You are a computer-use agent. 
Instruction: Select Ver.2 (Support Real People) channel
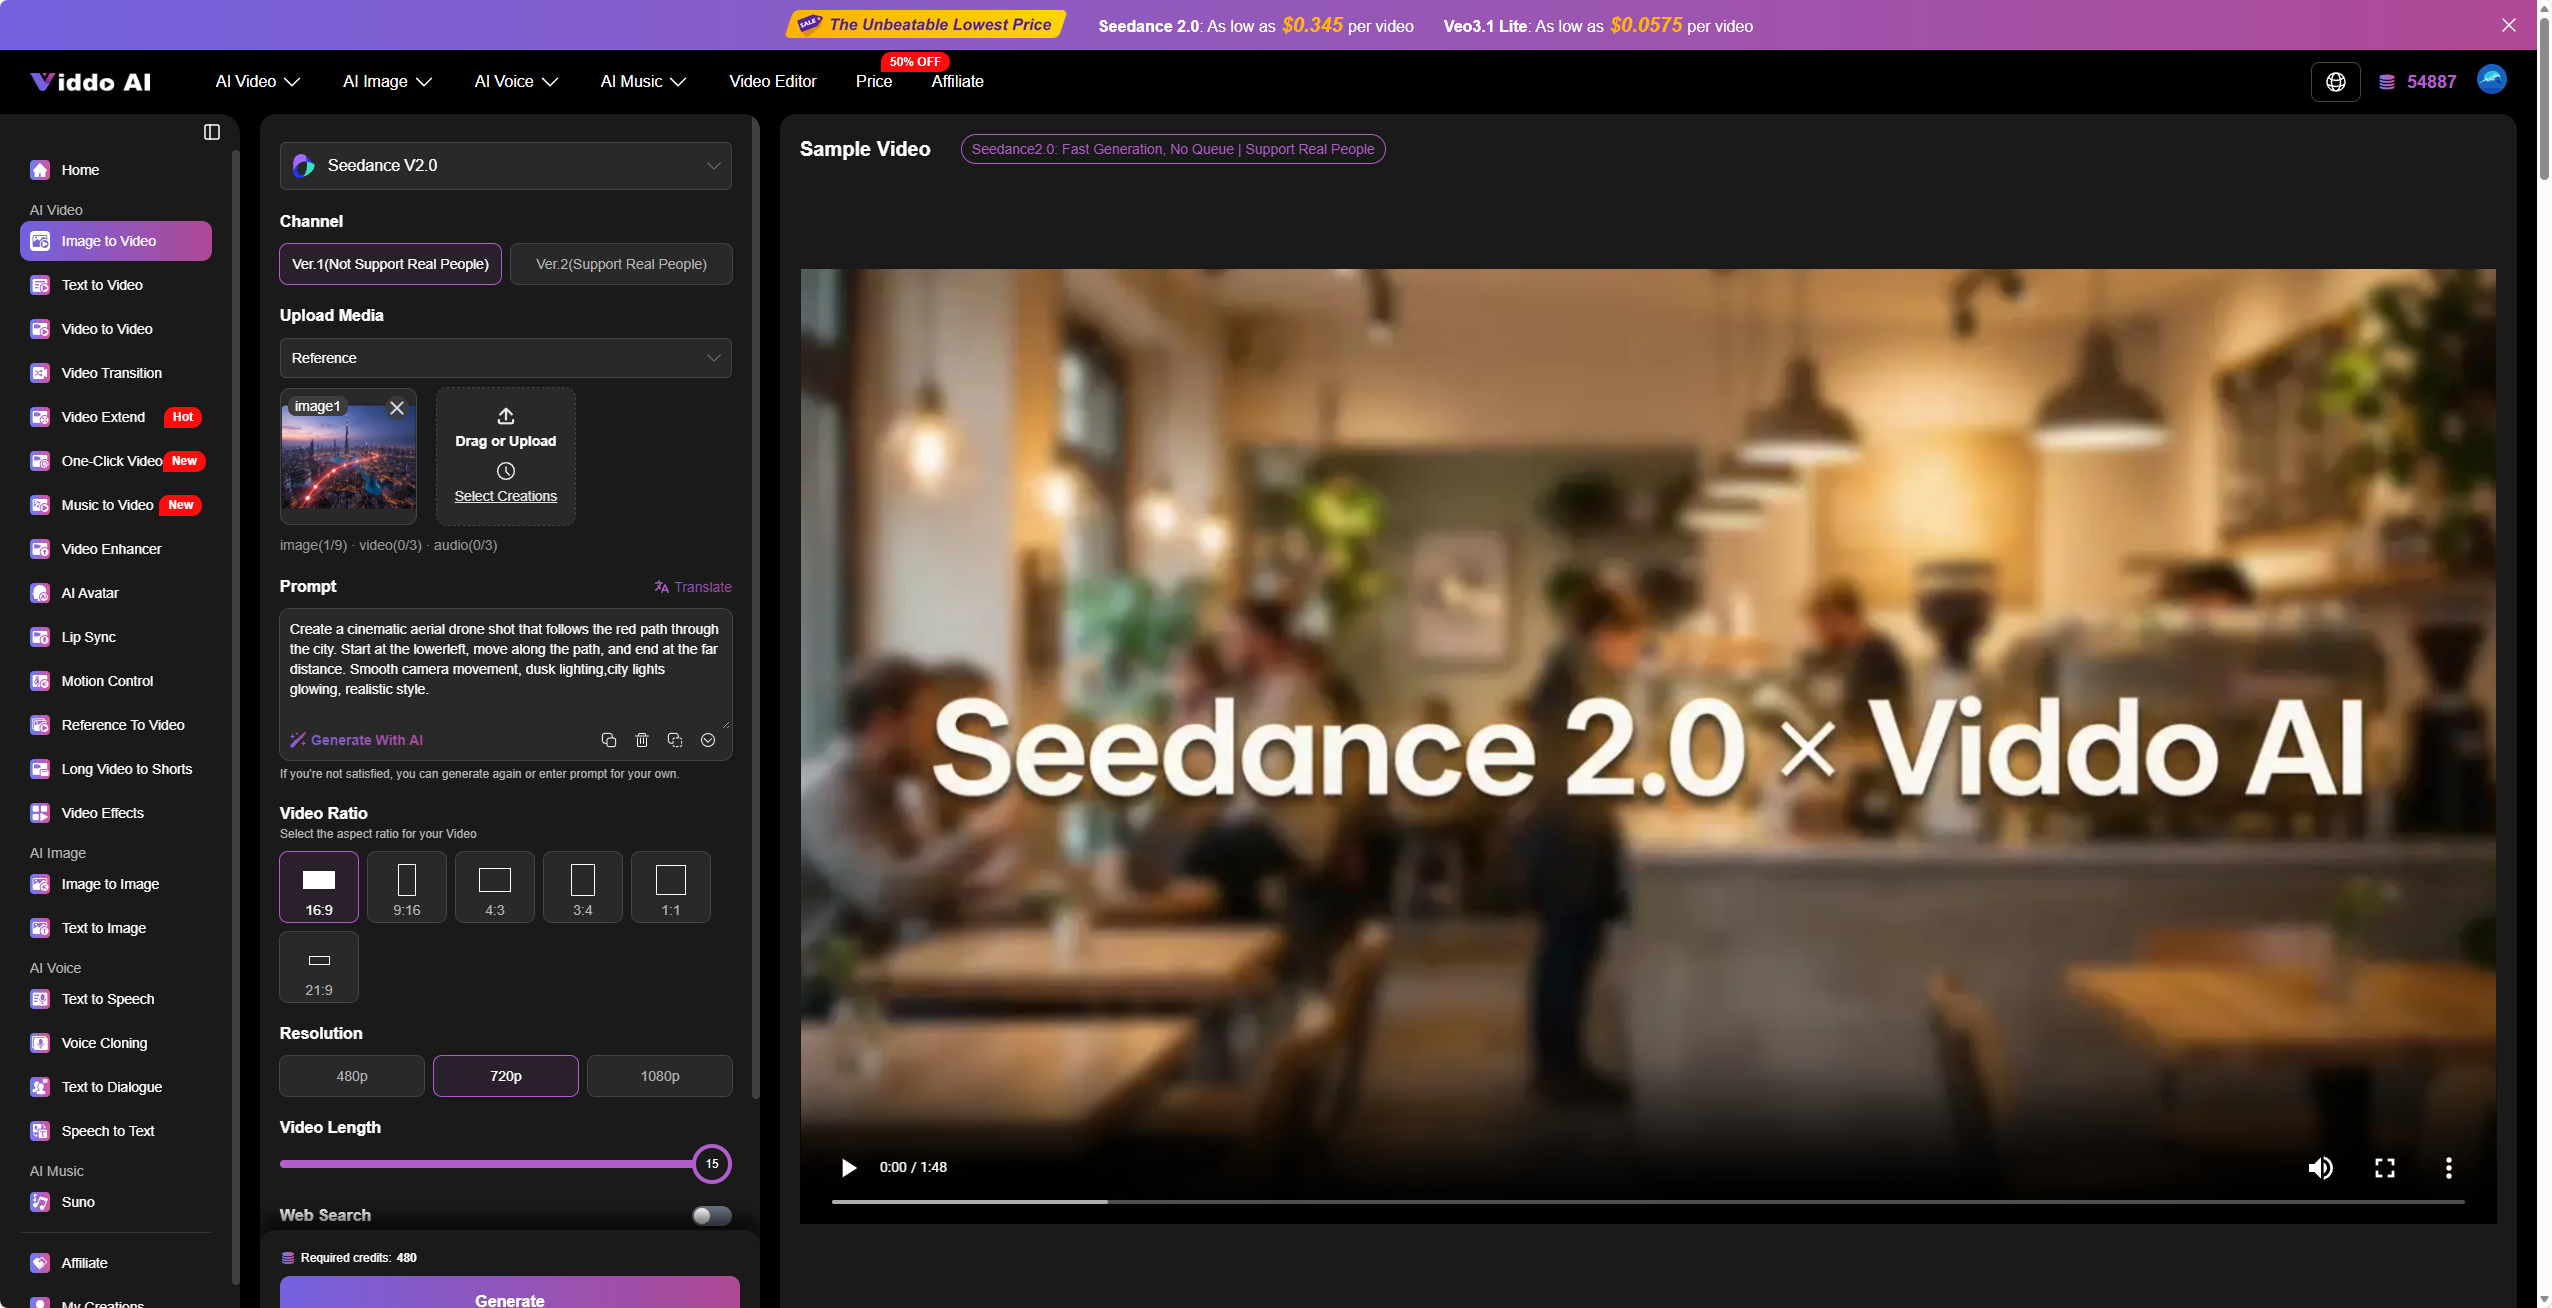[621, 264]
